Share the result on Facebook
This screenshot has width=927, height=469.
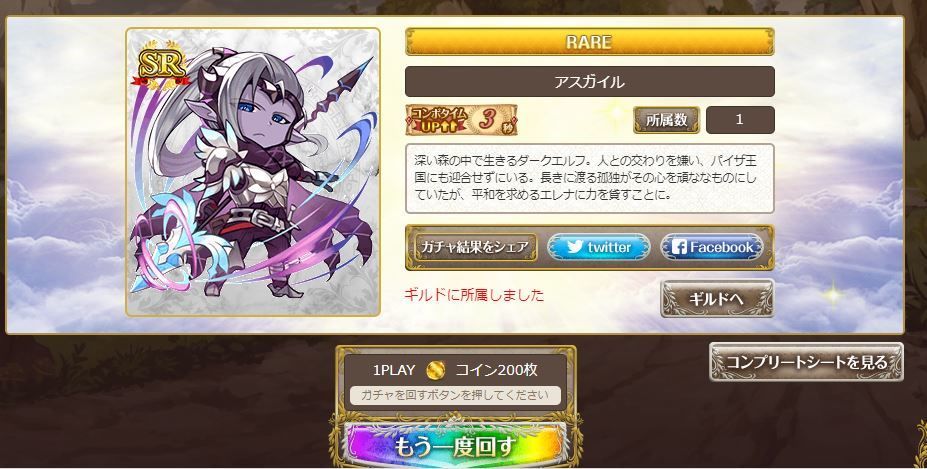(711, 247)
